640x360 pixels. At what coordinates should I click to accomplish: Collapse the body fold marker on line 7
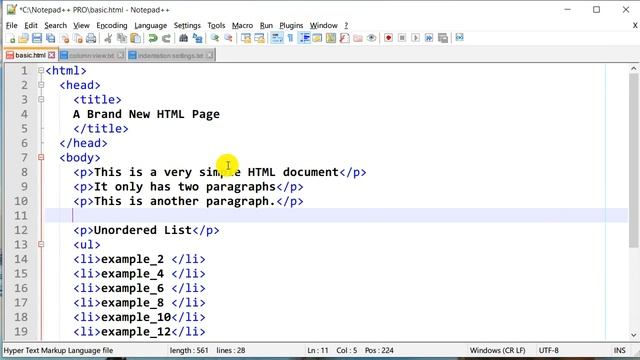point(41,157)
